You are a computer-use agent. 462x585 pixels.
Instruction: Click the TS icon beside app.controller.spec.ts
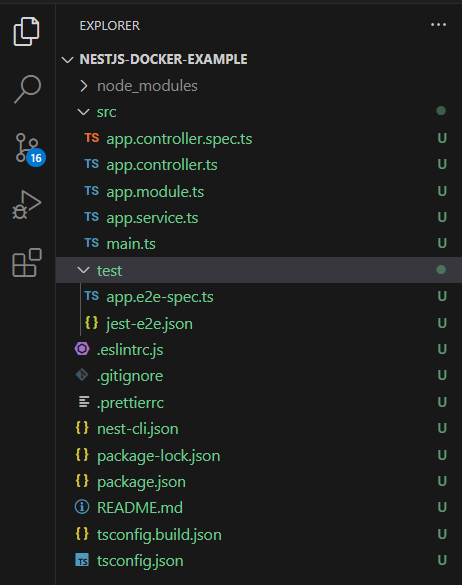pyautogui.click(x=91, y=138)
